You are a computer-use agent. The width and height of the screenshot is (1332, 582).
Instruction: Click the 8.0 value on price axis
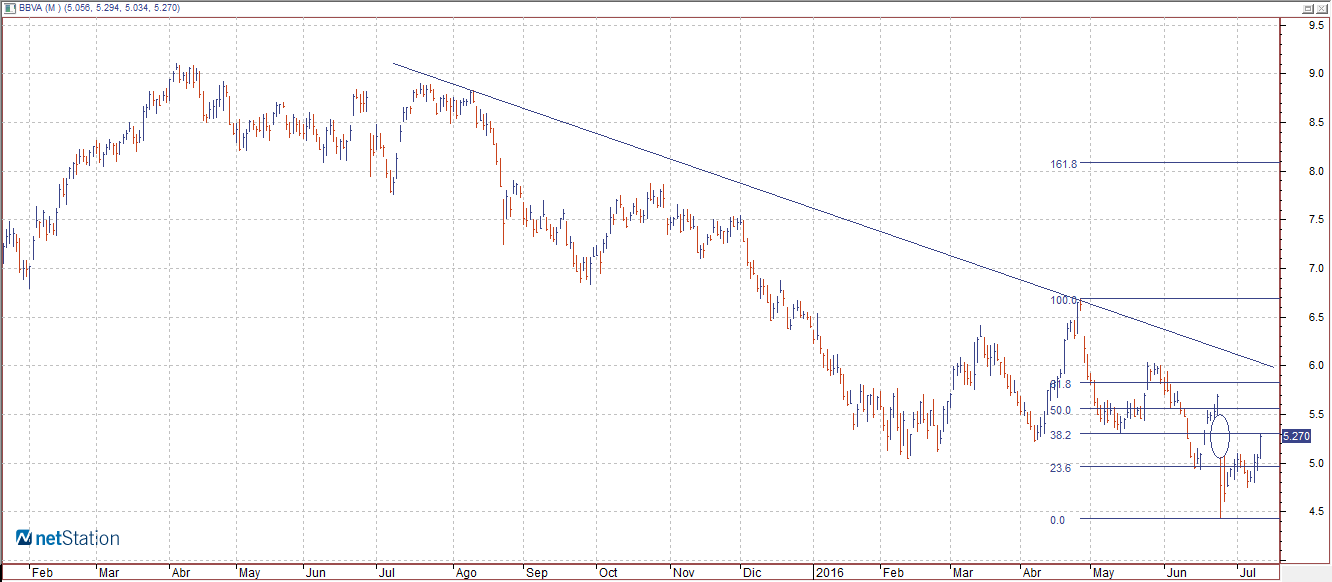[1317, 172]
